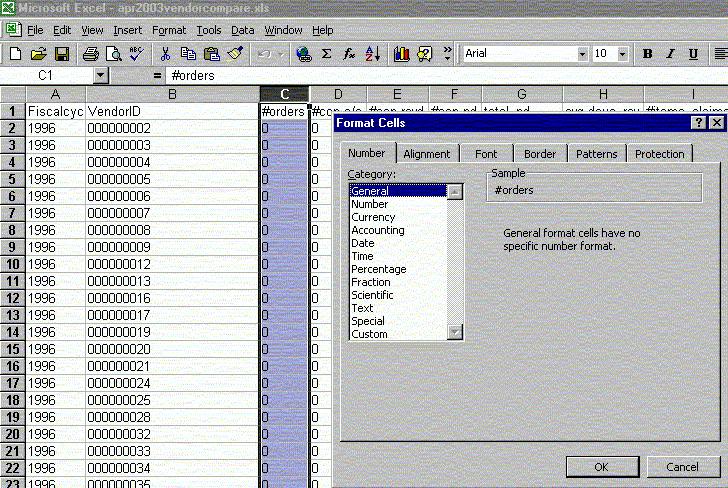Click the AutoSum sigma icon
The width and height of the screenshot is (728, 488).
326,54
